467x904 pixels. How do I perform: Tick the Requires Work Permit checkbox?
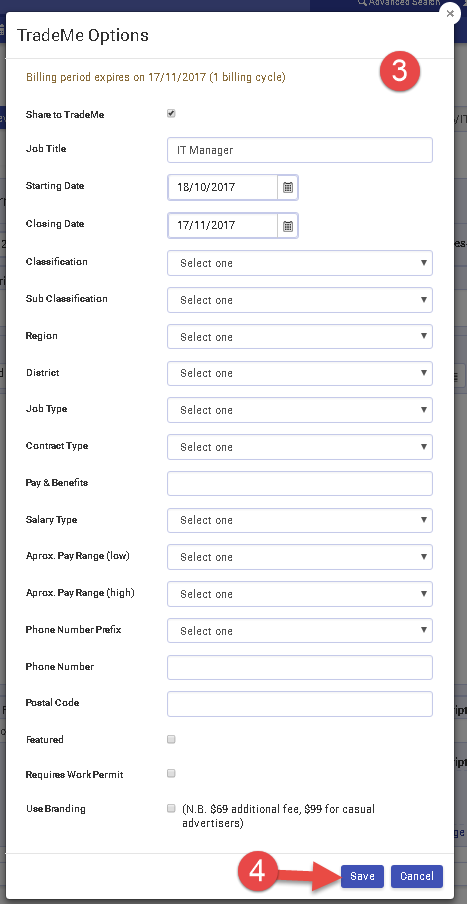tap(171, 774)
